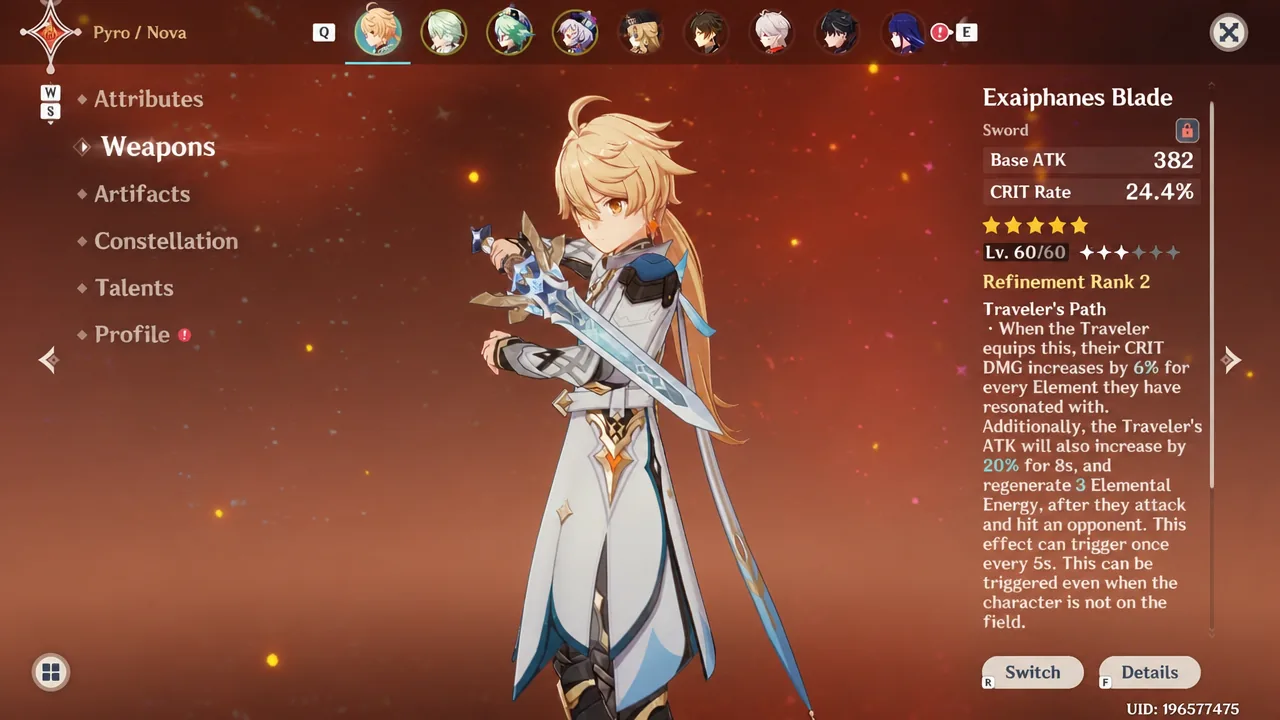Viewport: 1280px width, 720px height.
Task: Close the character screen
Action: click(1229, 33)
